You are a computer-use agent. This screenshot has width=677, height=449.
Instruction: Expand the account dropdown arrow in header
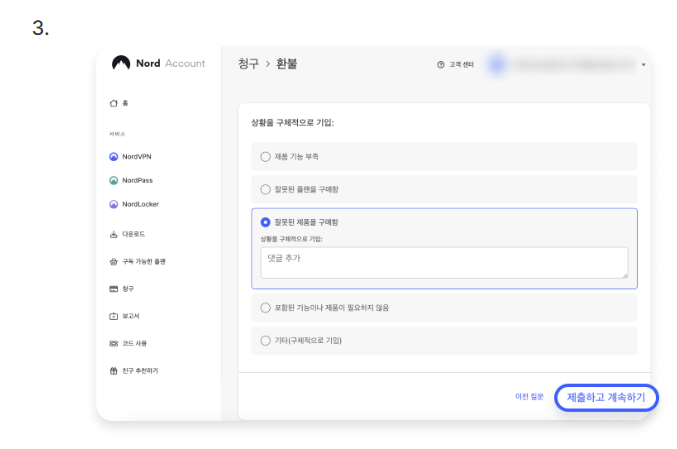pyautogui.click(x=643, y=65)
